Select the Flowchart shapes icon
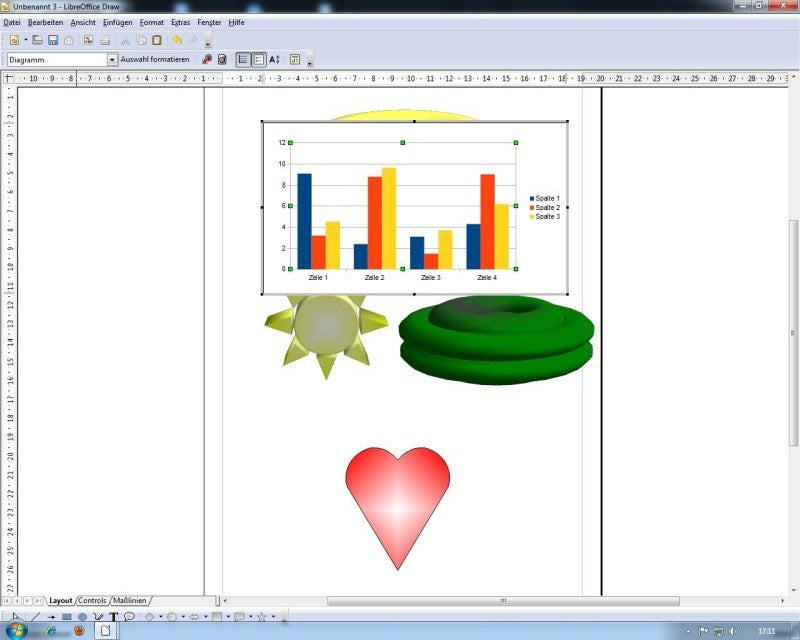Screen dimensions: 800x640 [217, 617]
